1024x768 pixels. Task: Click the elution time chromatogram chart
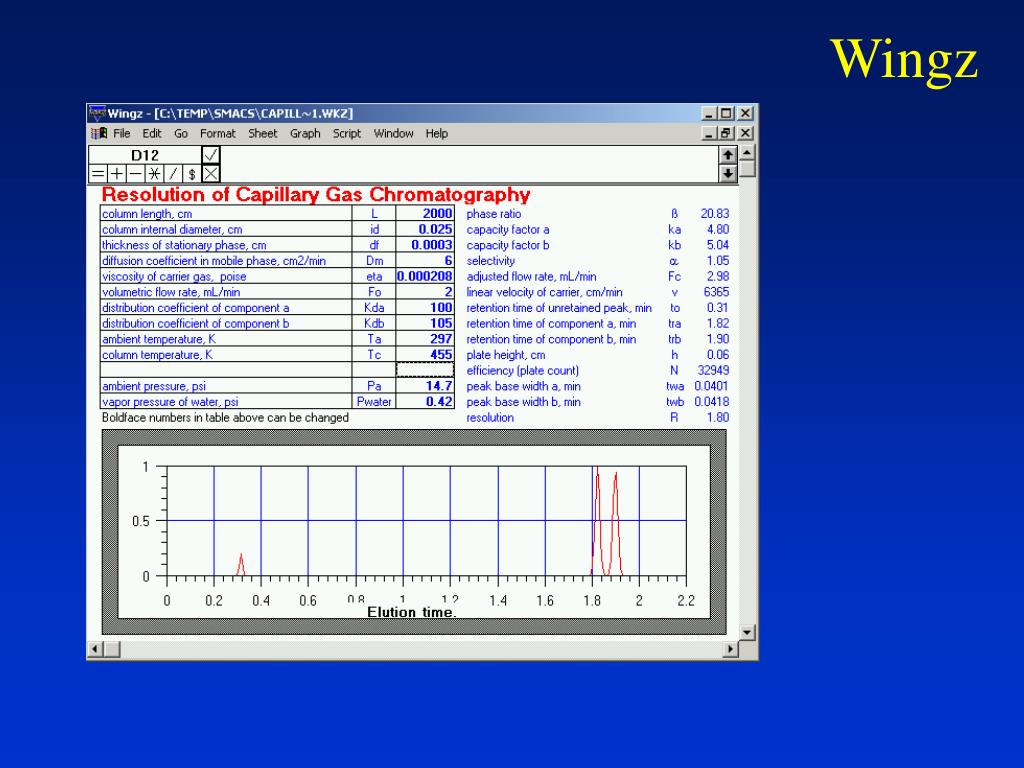click(x=414, y=532)
